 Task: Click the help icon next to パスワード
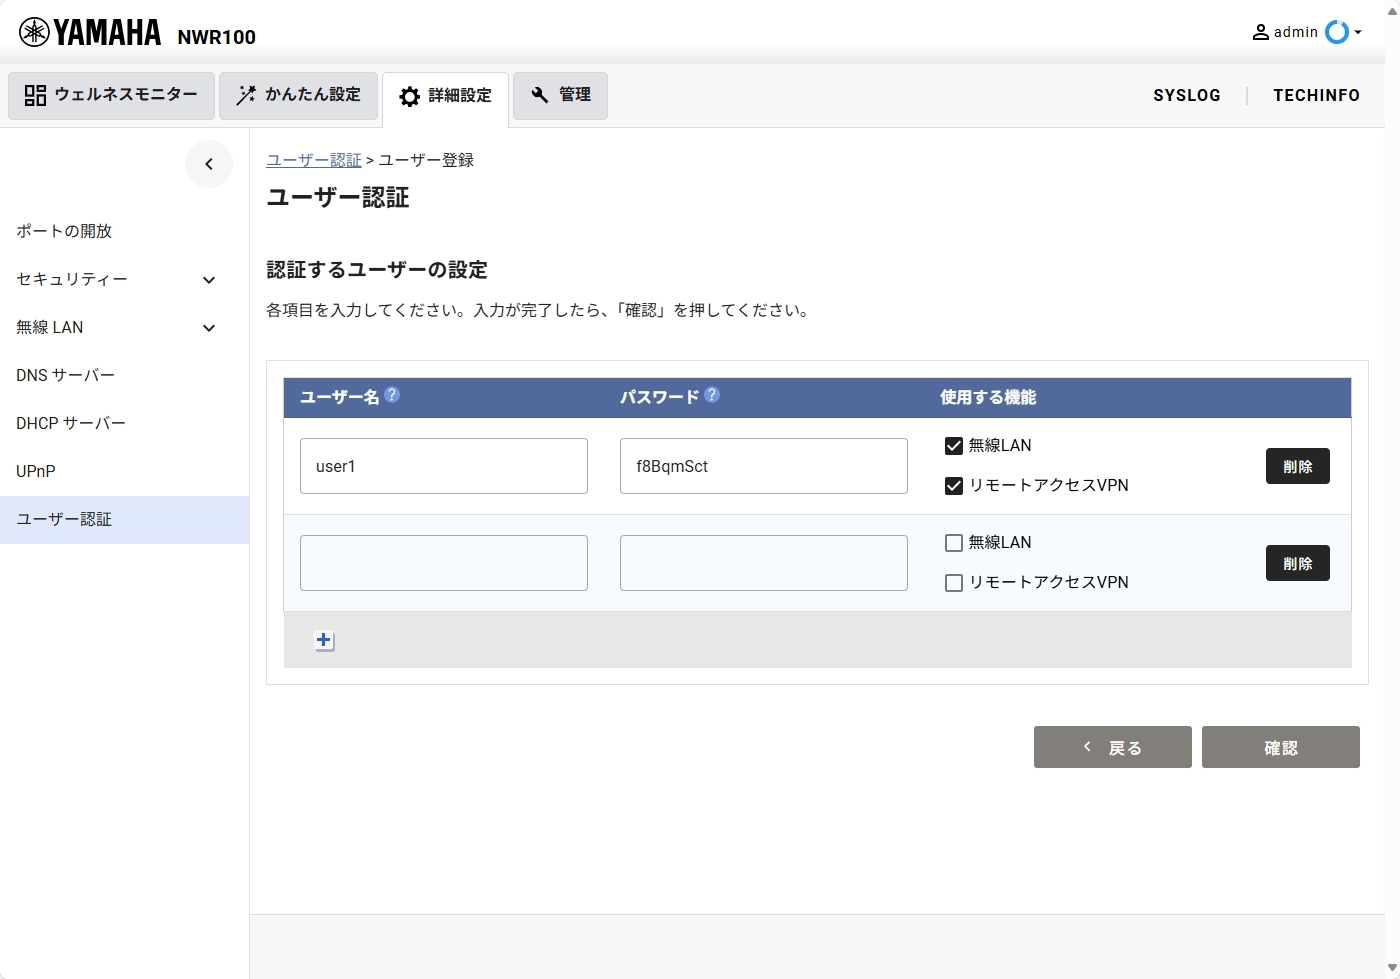[x=712, y=395]
